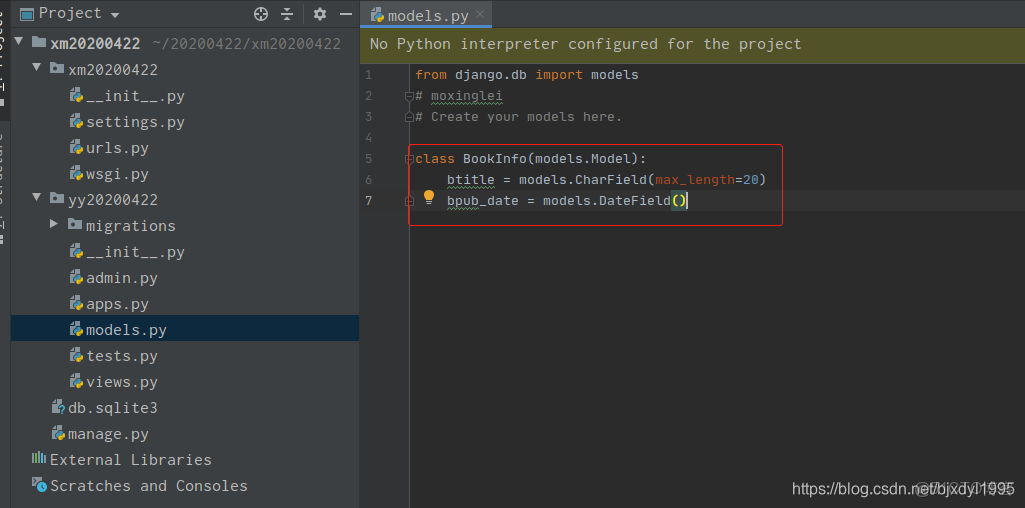1025x508 pixels.
Task: Select urls.py in project tree
Action: 117,148
